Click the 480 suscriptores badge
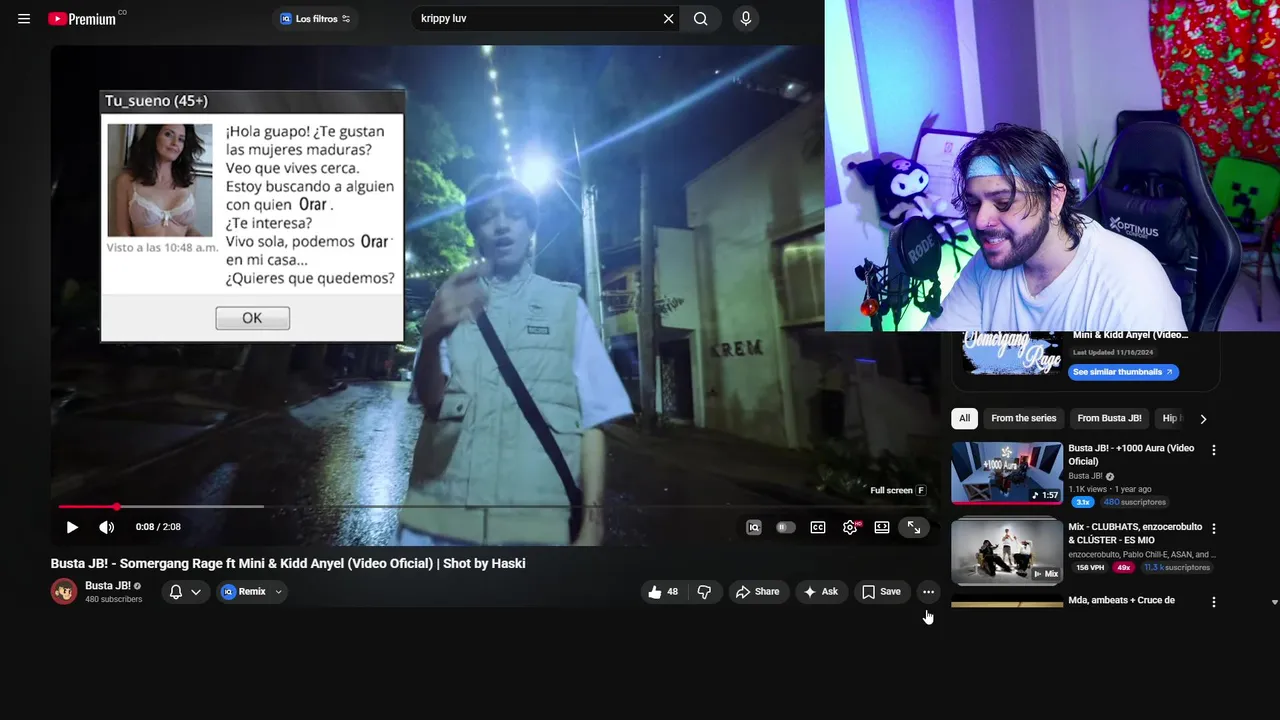Screen dimensions: 1280x720 point(1135,502)
